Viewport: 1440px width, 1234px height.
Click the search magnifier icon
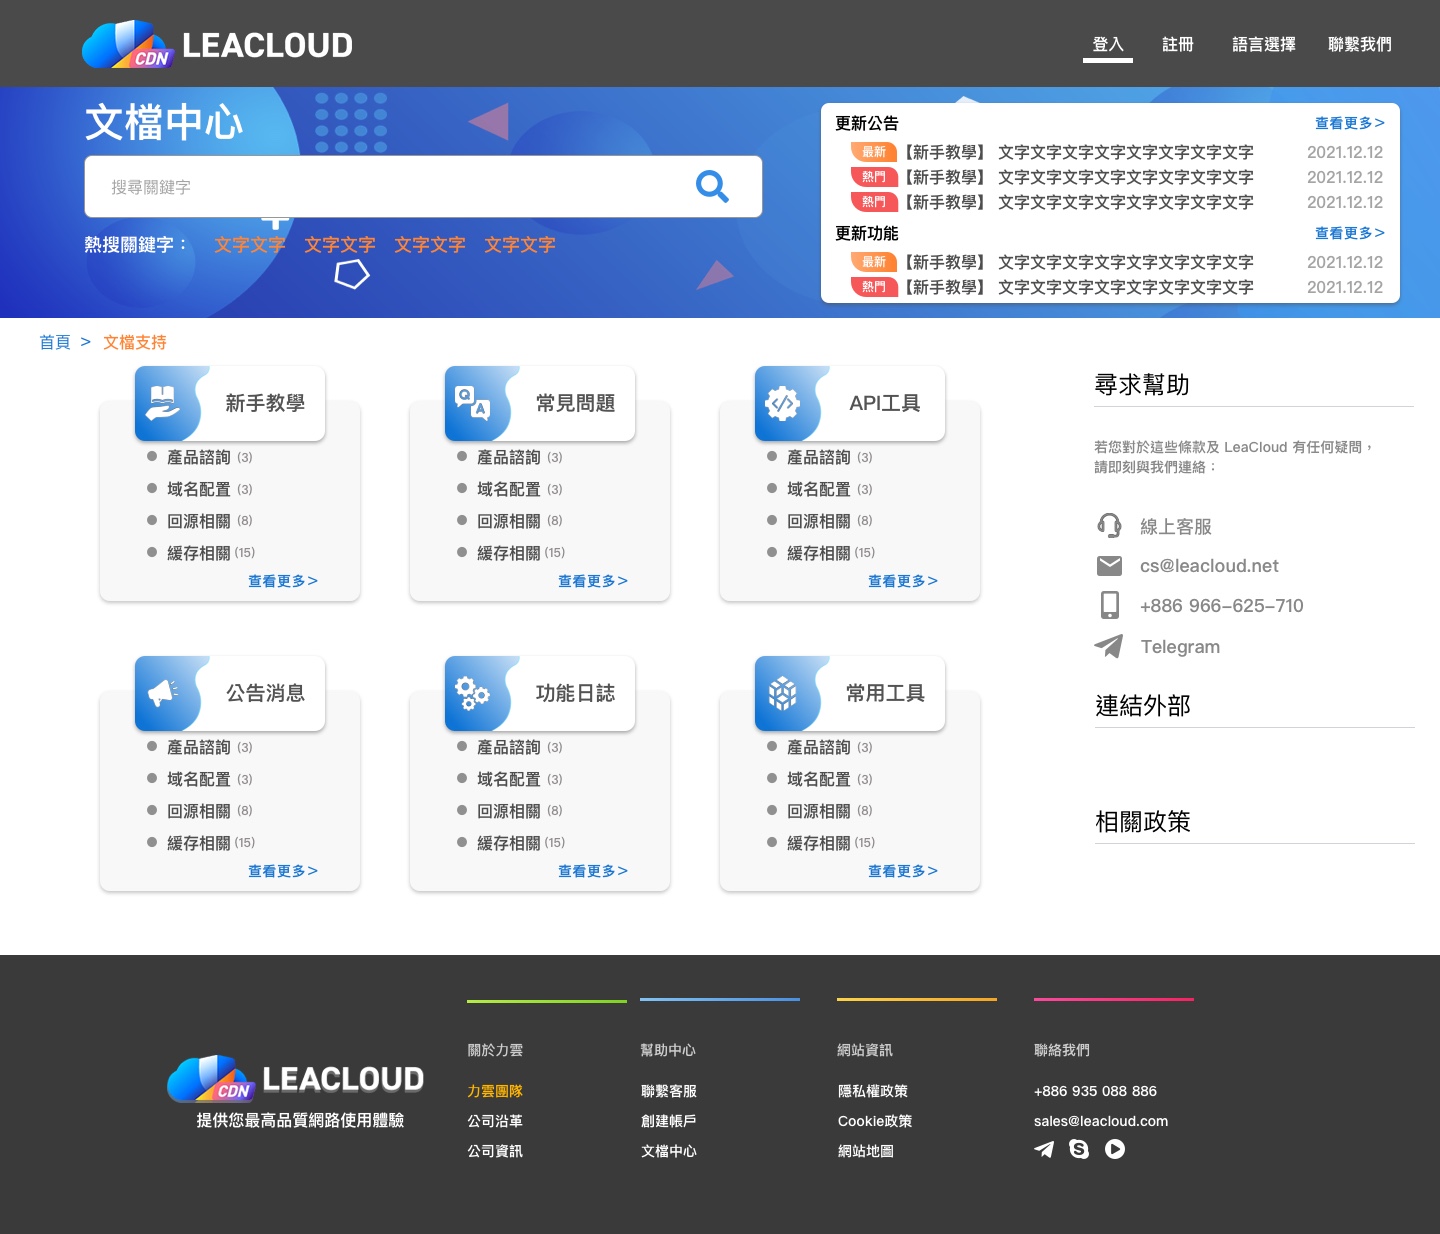point(712,186)
